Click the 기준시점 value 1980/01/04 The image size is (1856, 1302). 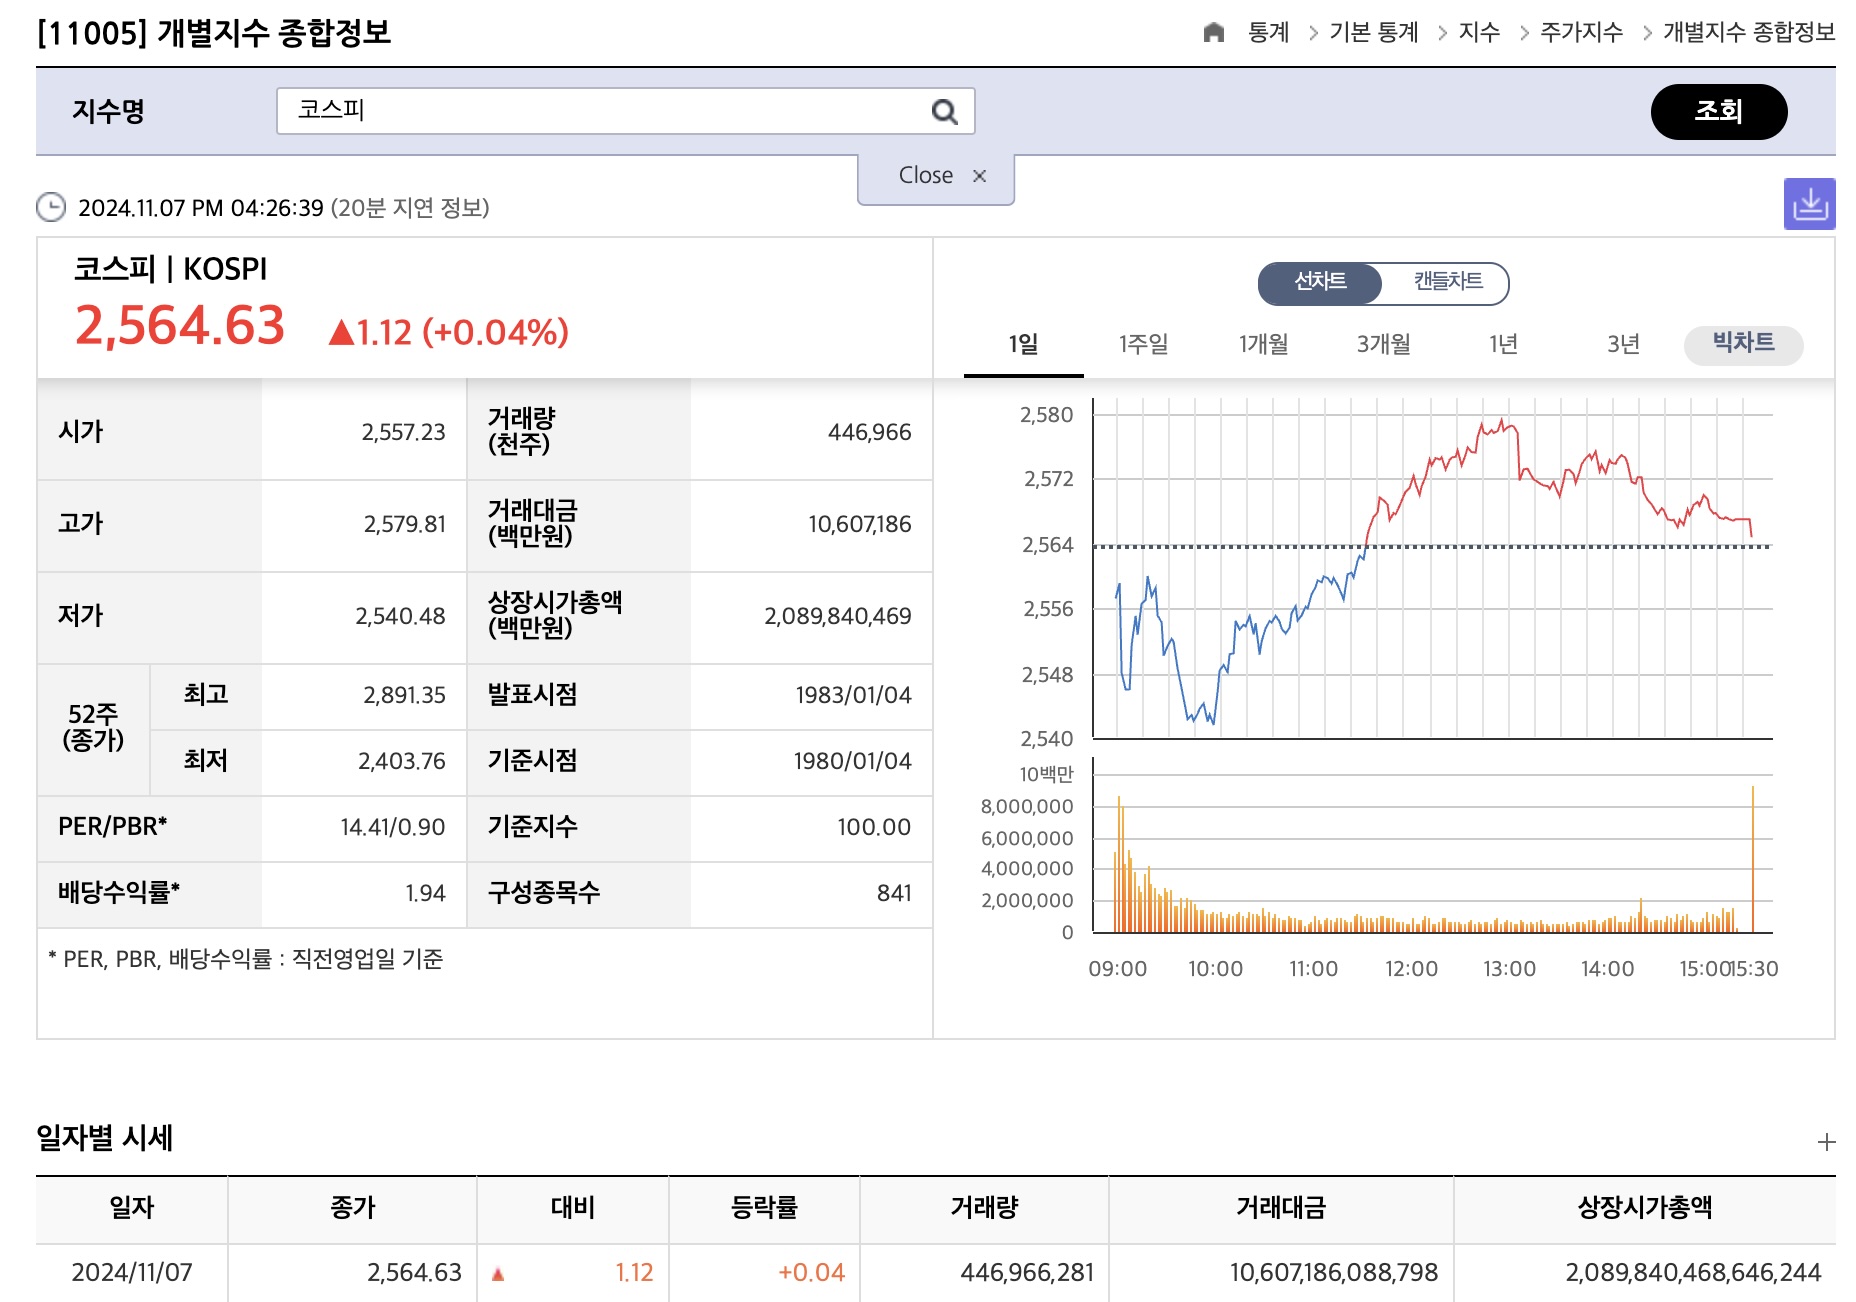pos(852,761)
